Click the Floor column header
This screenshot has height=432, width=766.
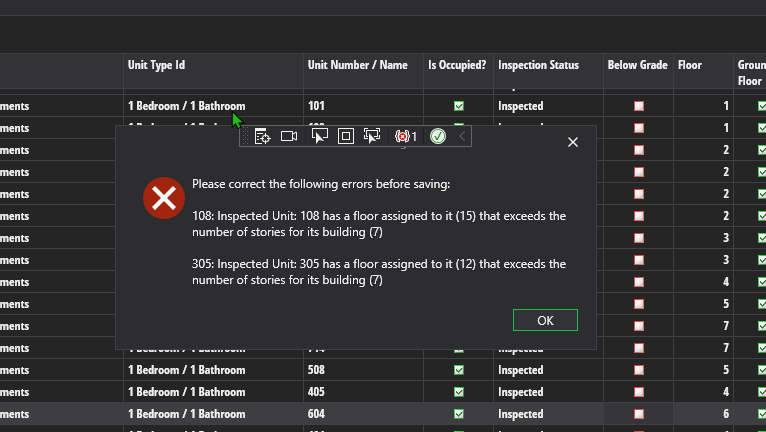point(689,65)
